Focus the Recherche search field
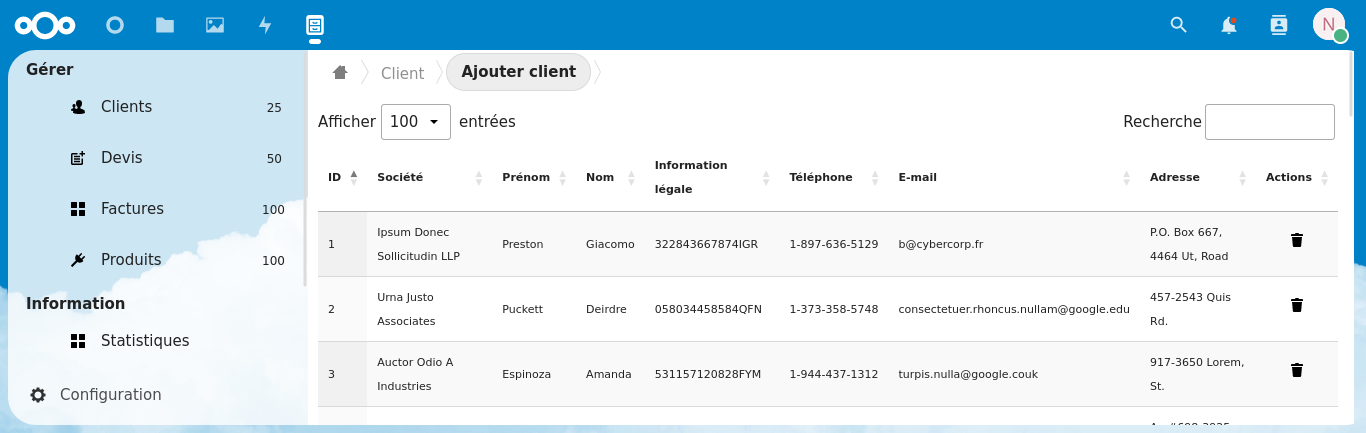 coord(1270,122)
